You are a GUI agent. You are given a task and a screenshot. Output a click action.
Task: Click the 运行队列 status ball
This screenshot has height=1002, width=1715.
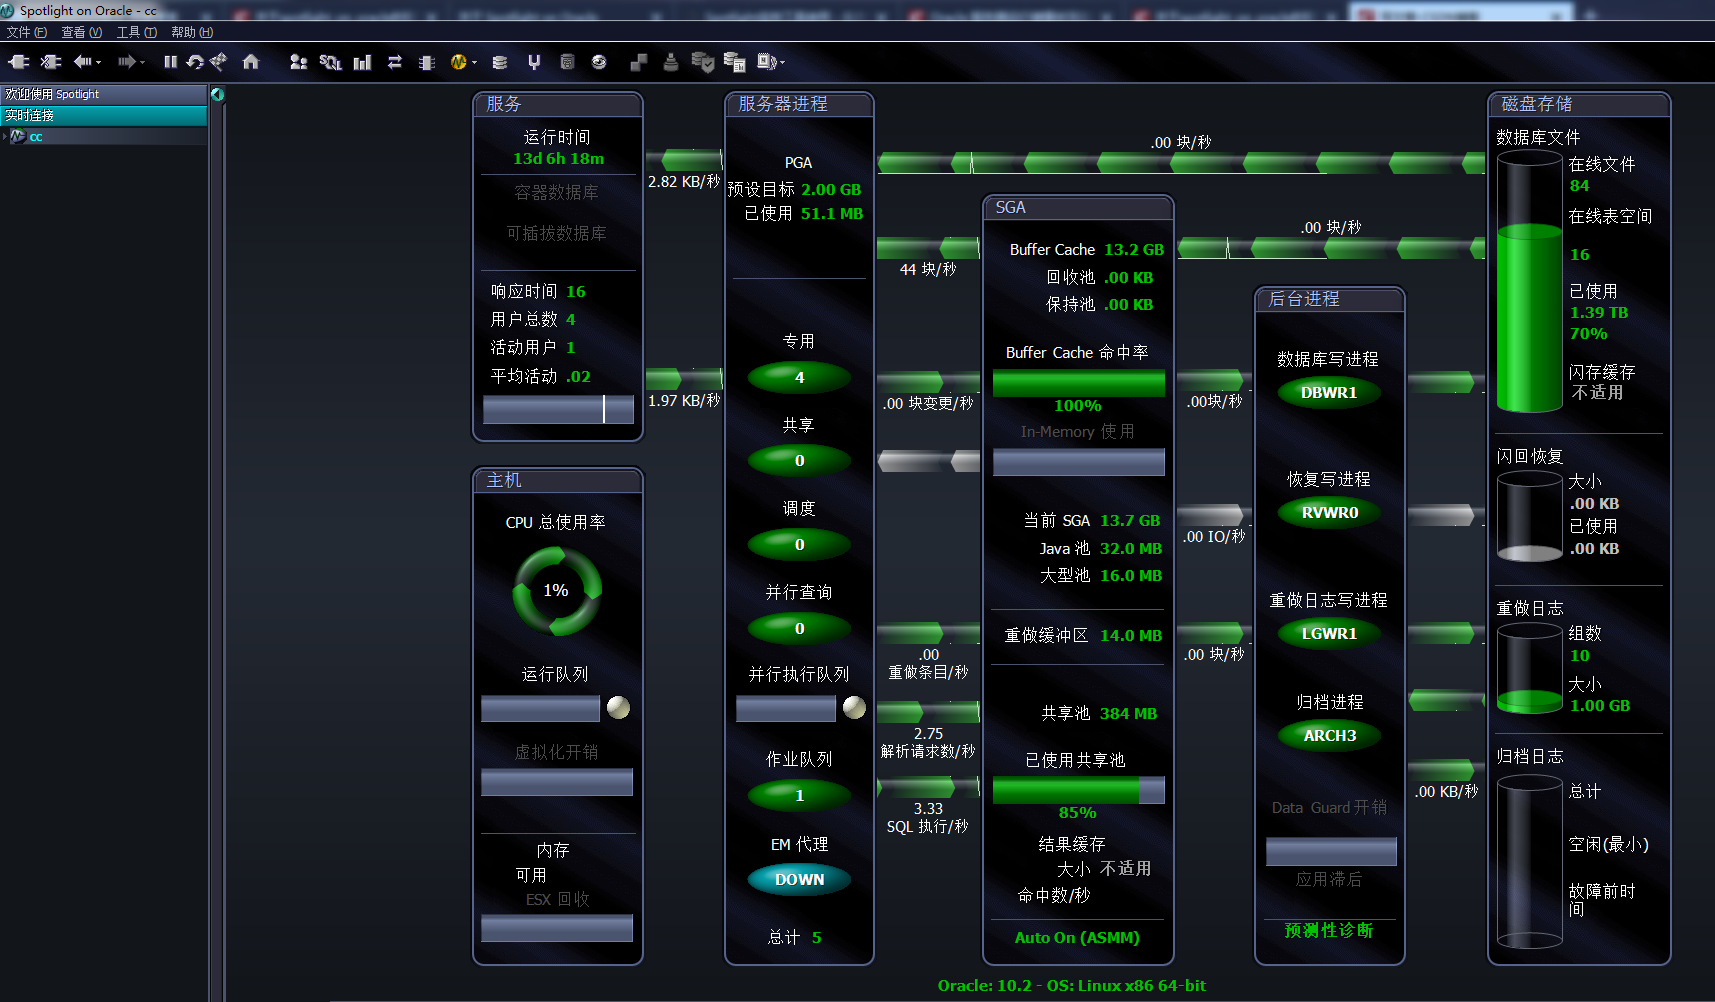click(619, 708)
